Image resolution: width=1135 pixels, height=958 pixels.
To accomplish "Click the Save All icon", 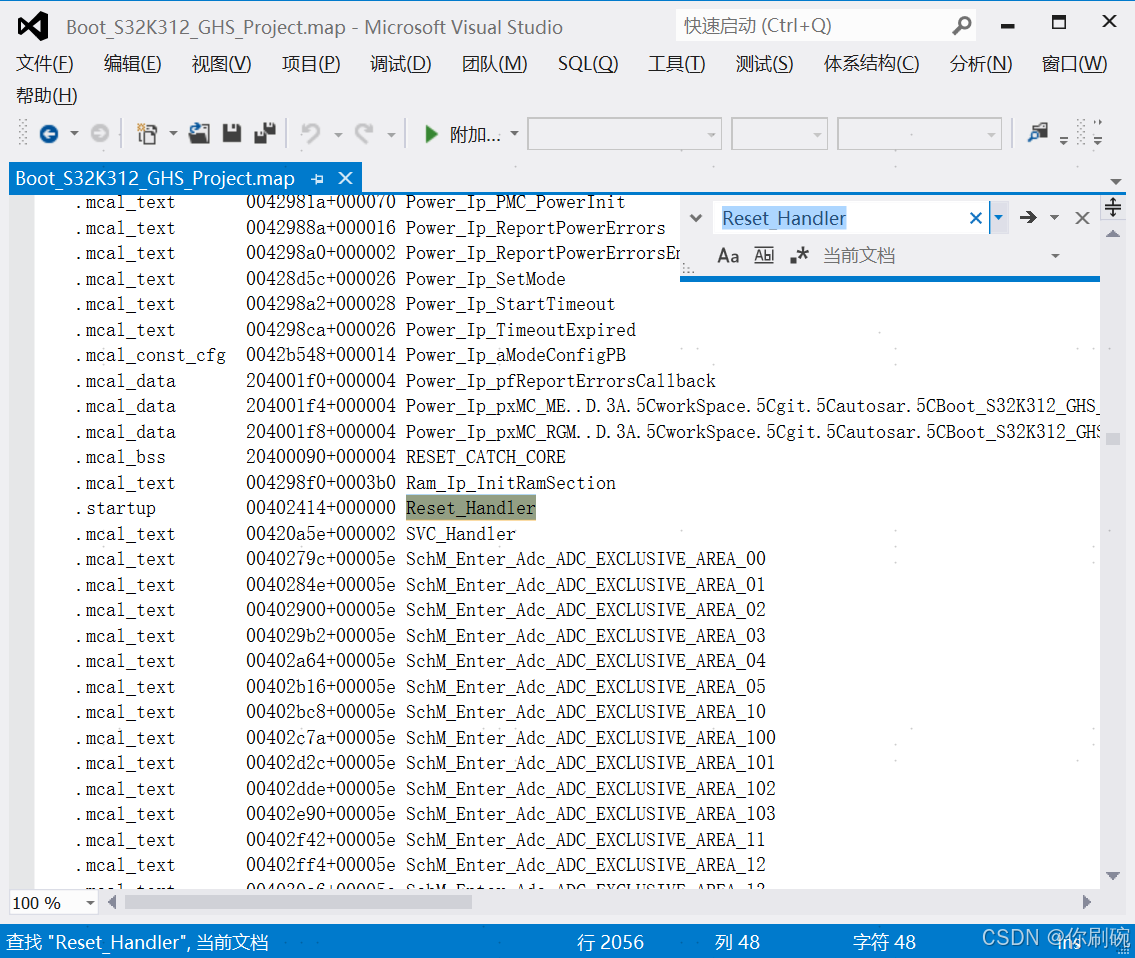I will pos(264,132).
